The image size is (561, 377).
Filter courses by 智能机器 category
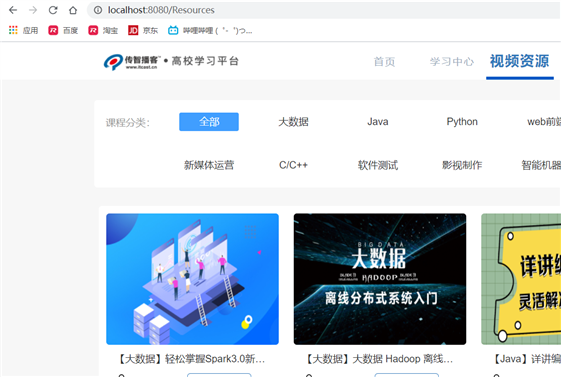click(x=541, y=165)
